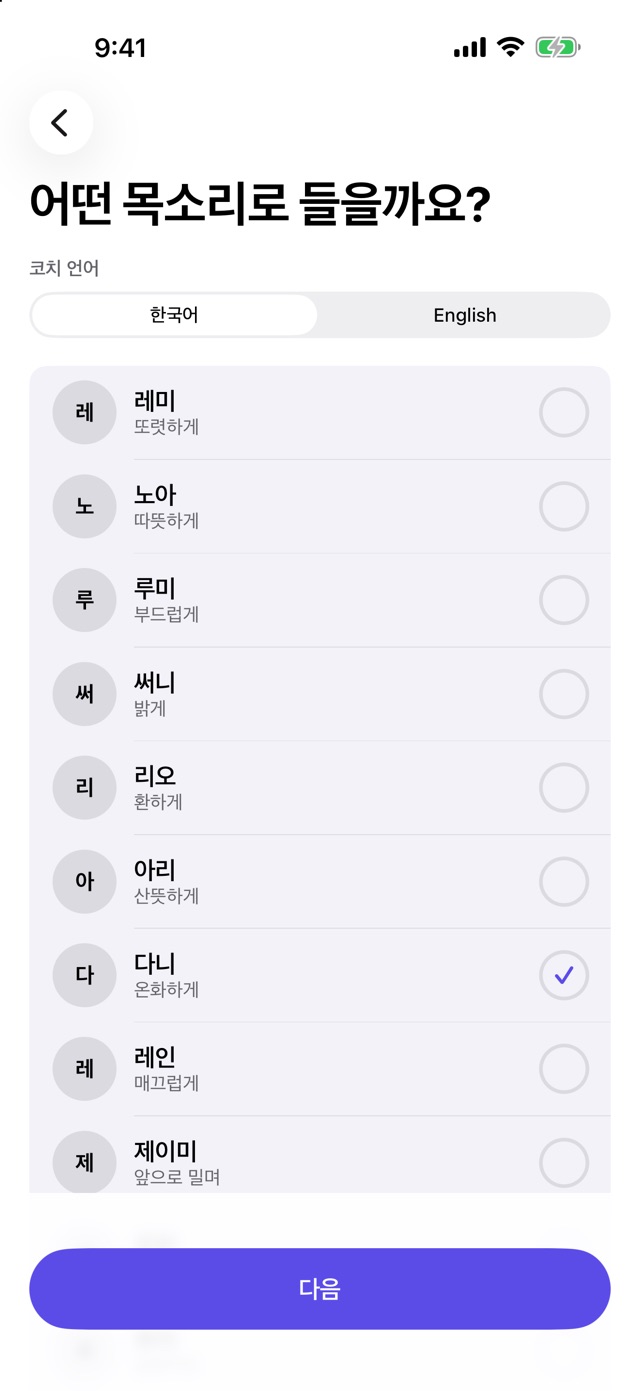Viewport: 640px width, 1391px height.
Task: Tap the 노 avatar circle
Action: tap(85, 506)
